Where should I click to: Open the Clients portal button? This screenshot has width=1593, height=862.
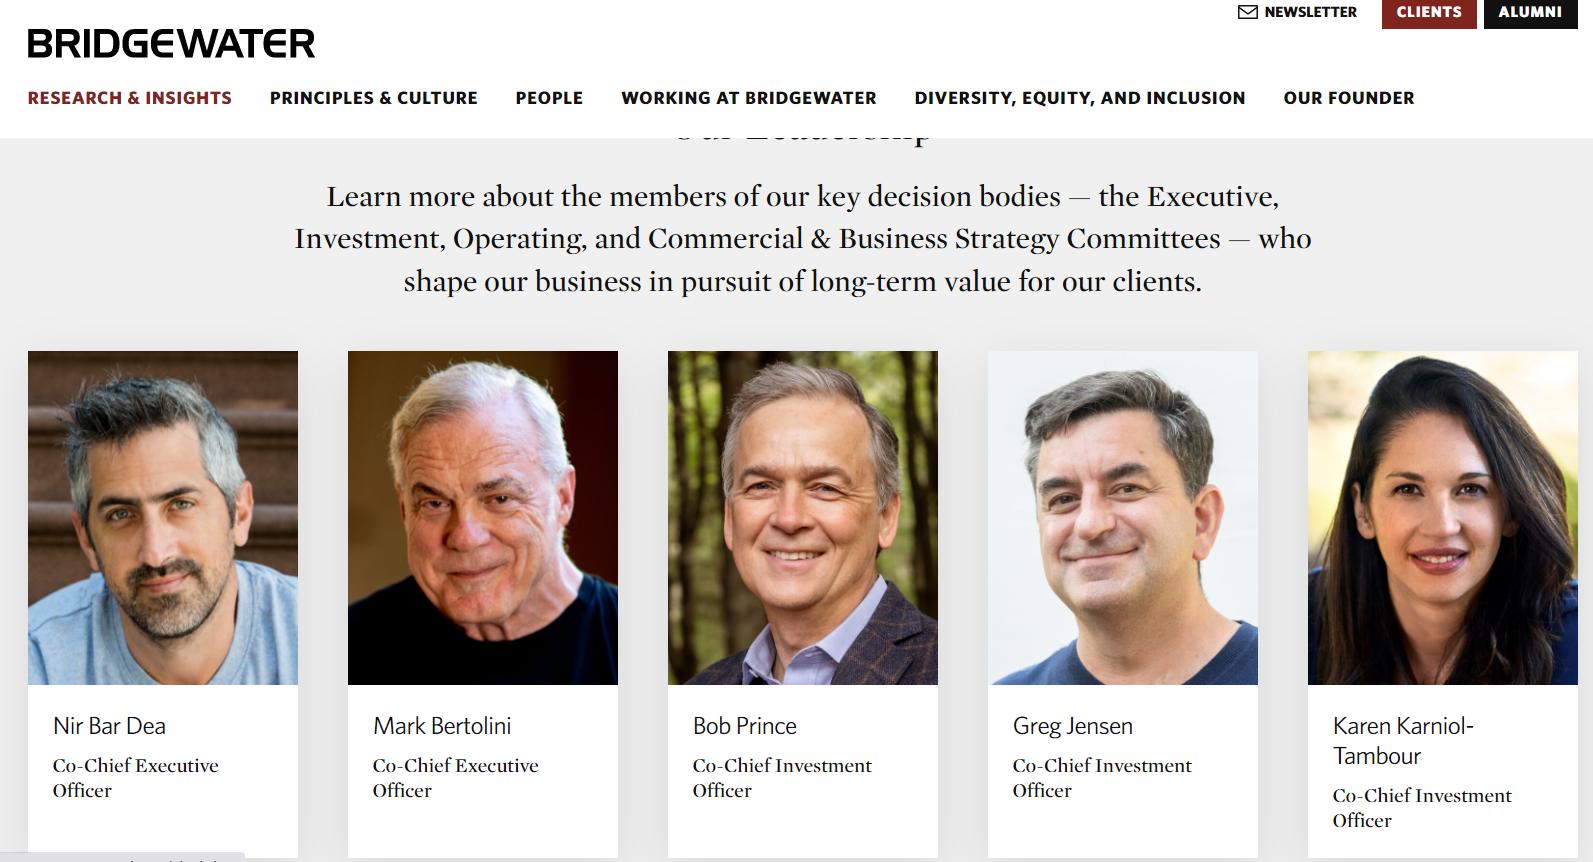click(x=1428, y=13)
